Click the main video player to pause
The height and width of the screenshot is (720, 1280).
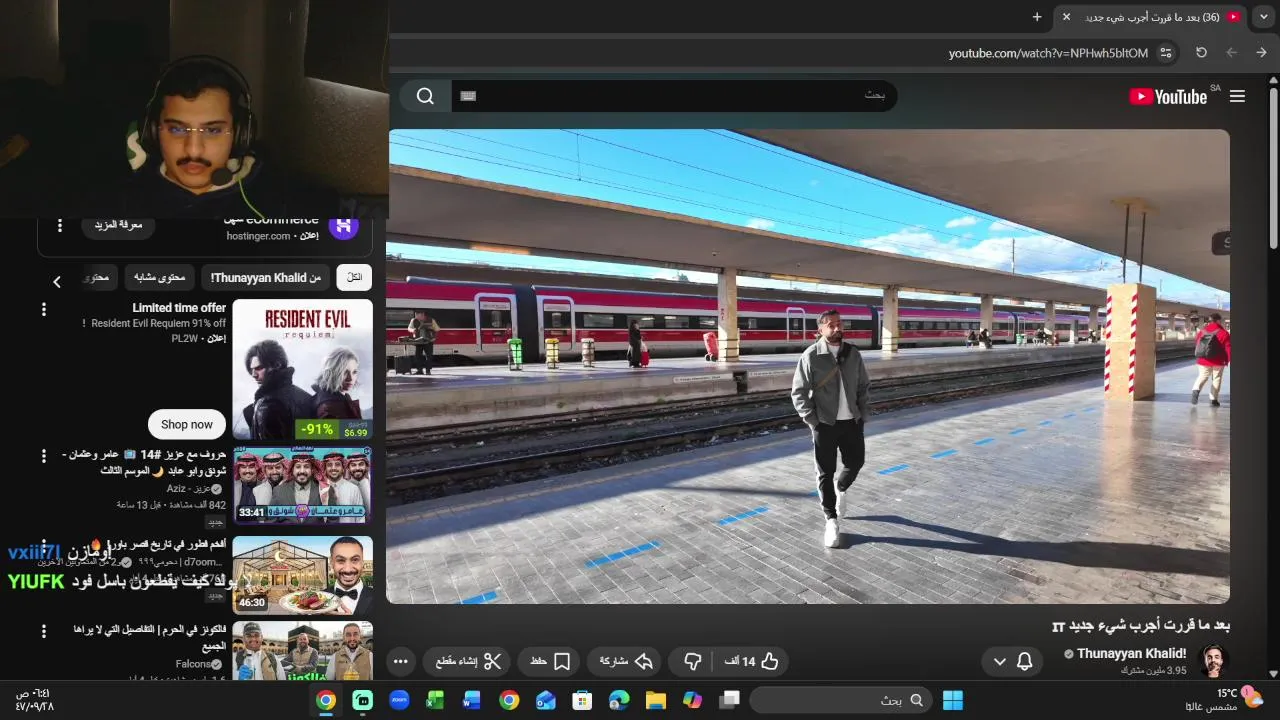[808, 366]
